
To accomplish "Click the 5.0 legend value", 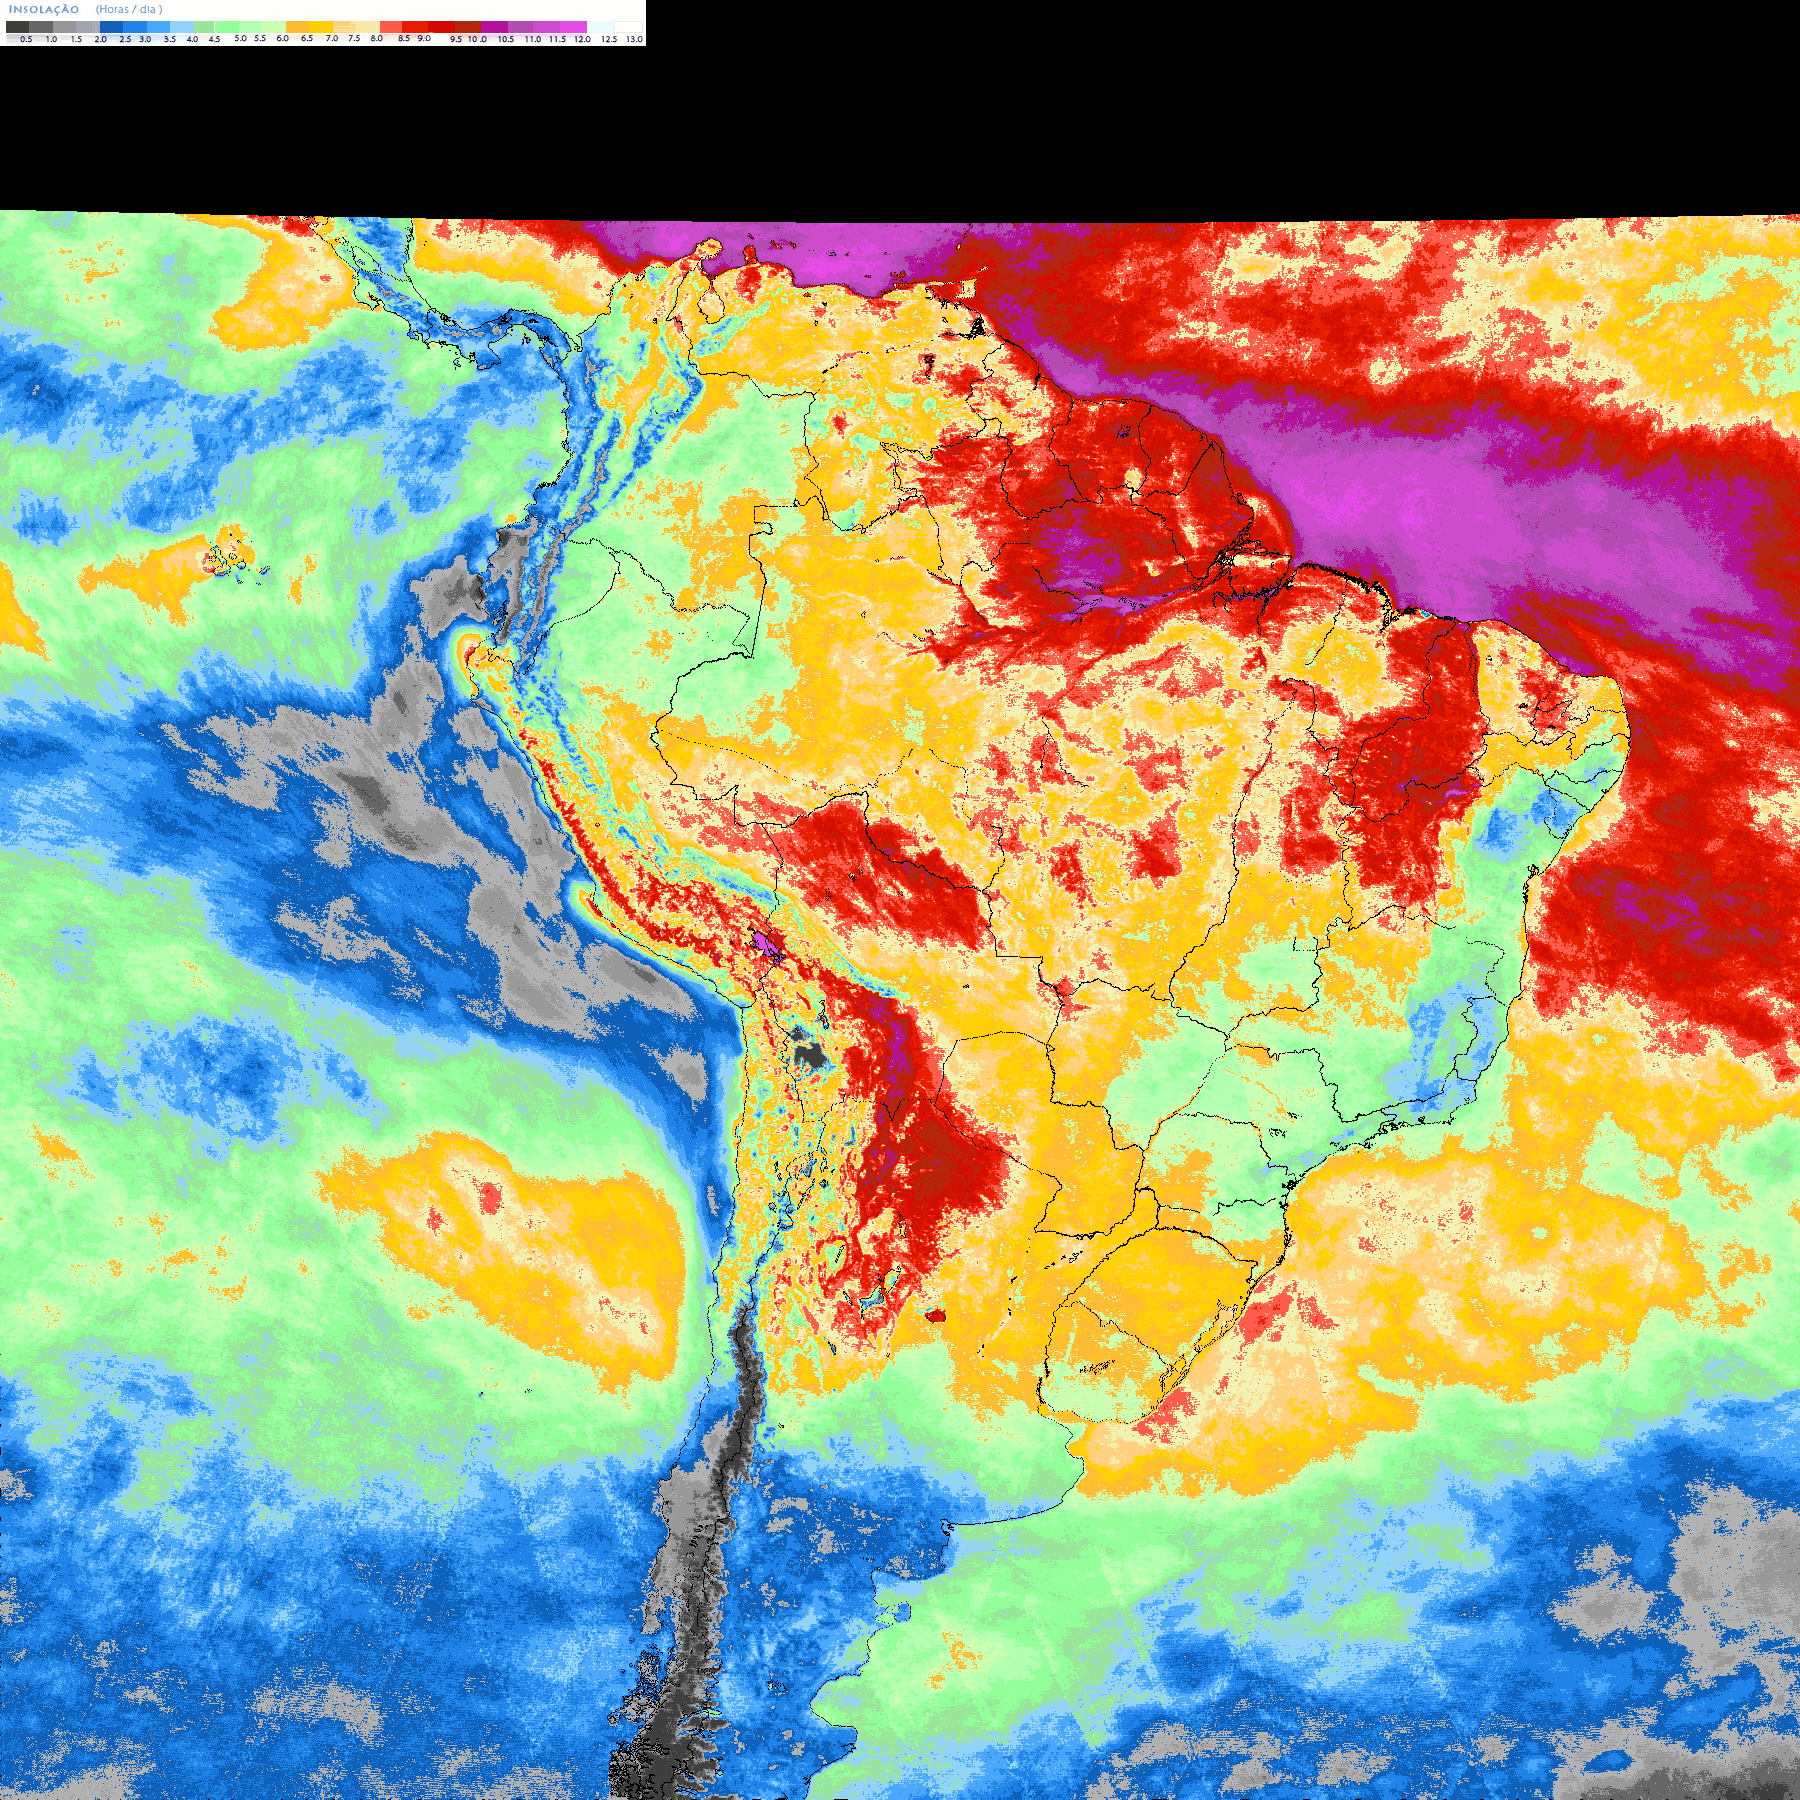I will (240, 38).
